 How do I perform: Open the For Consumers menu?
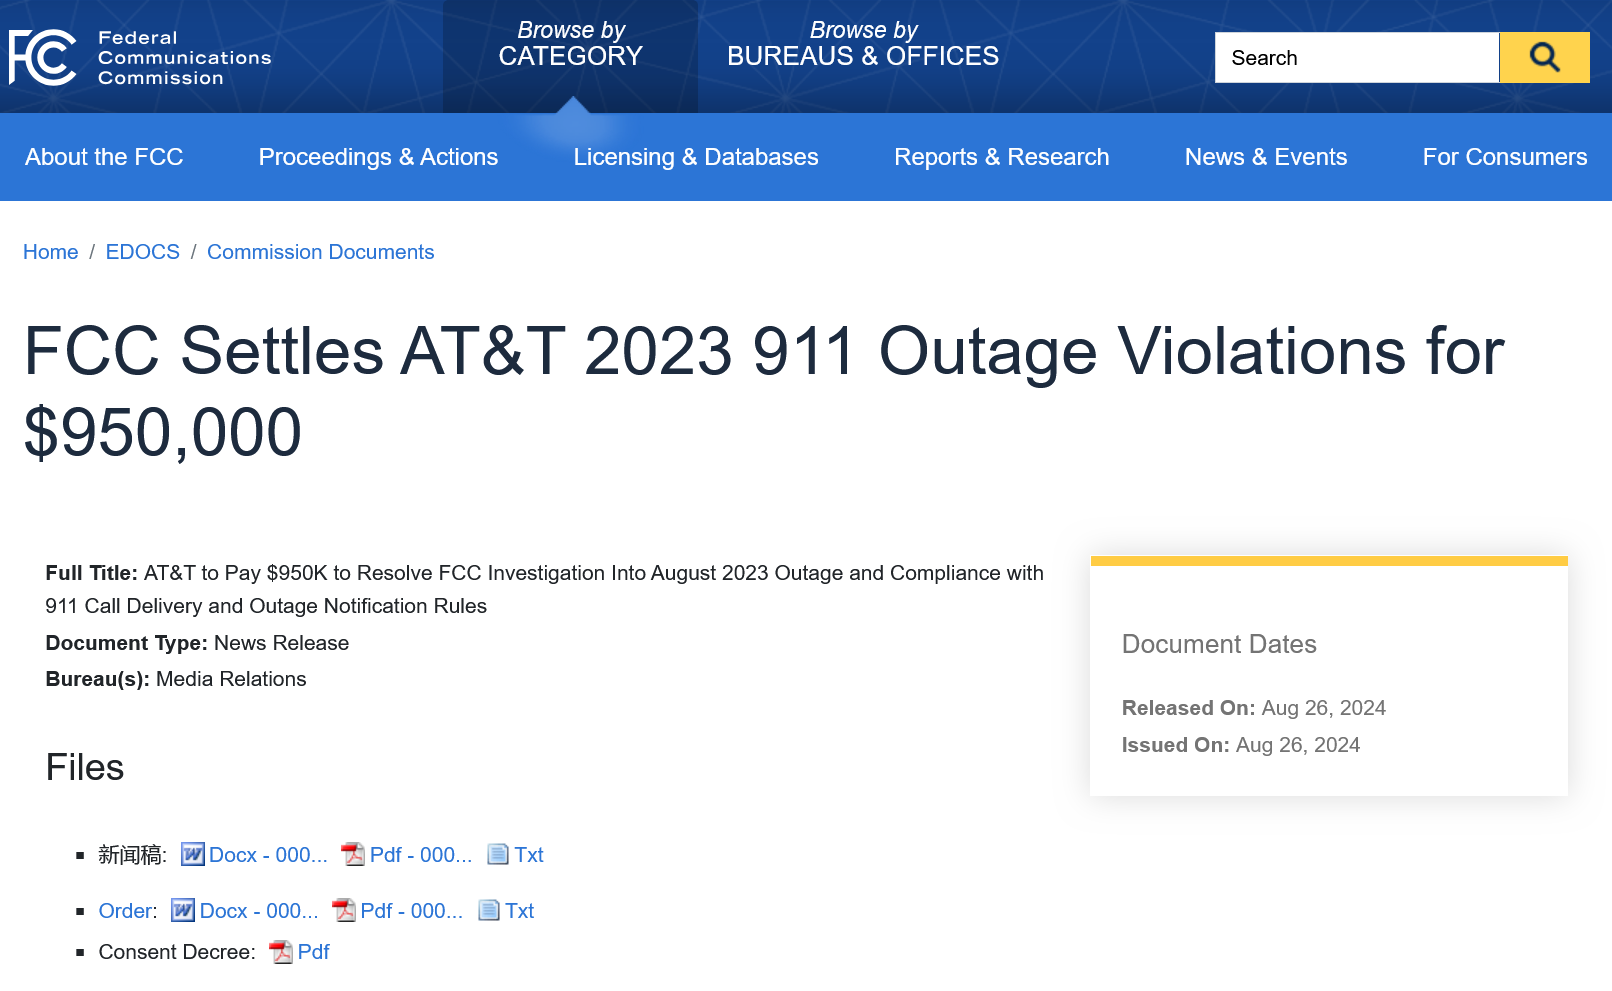pyautogui.click(x=1505, y=157)
